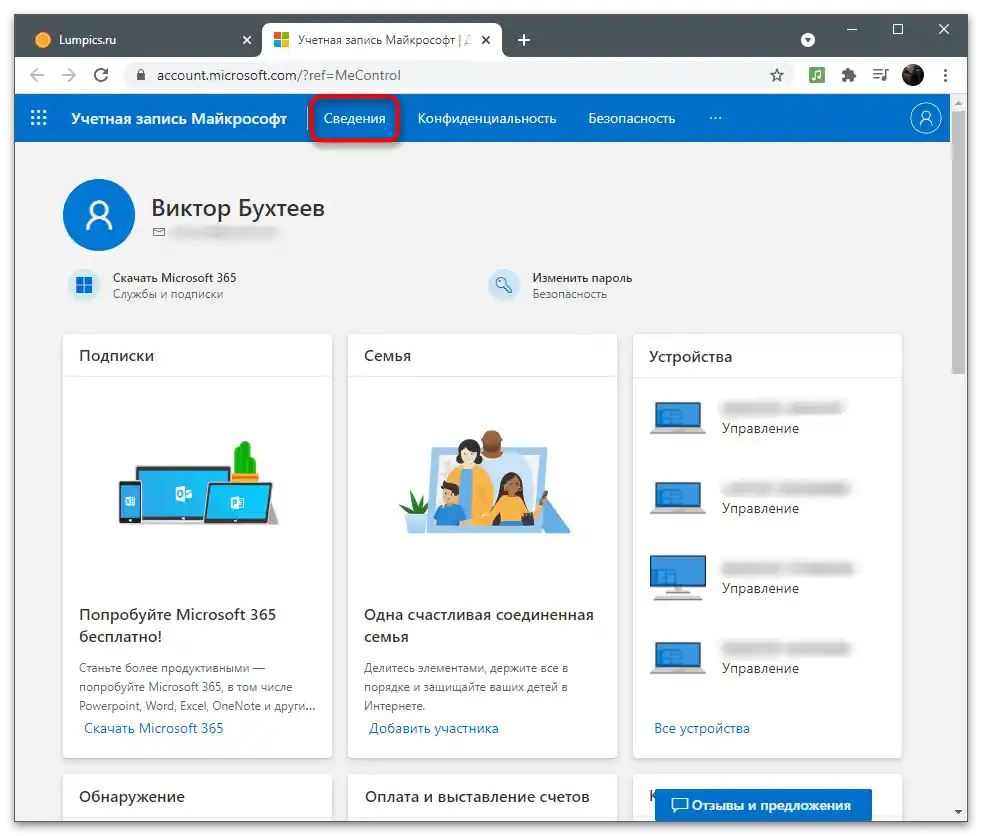
Task: Select the Учетная запись Майкрософт browser tab
Action: click(382, 40)
